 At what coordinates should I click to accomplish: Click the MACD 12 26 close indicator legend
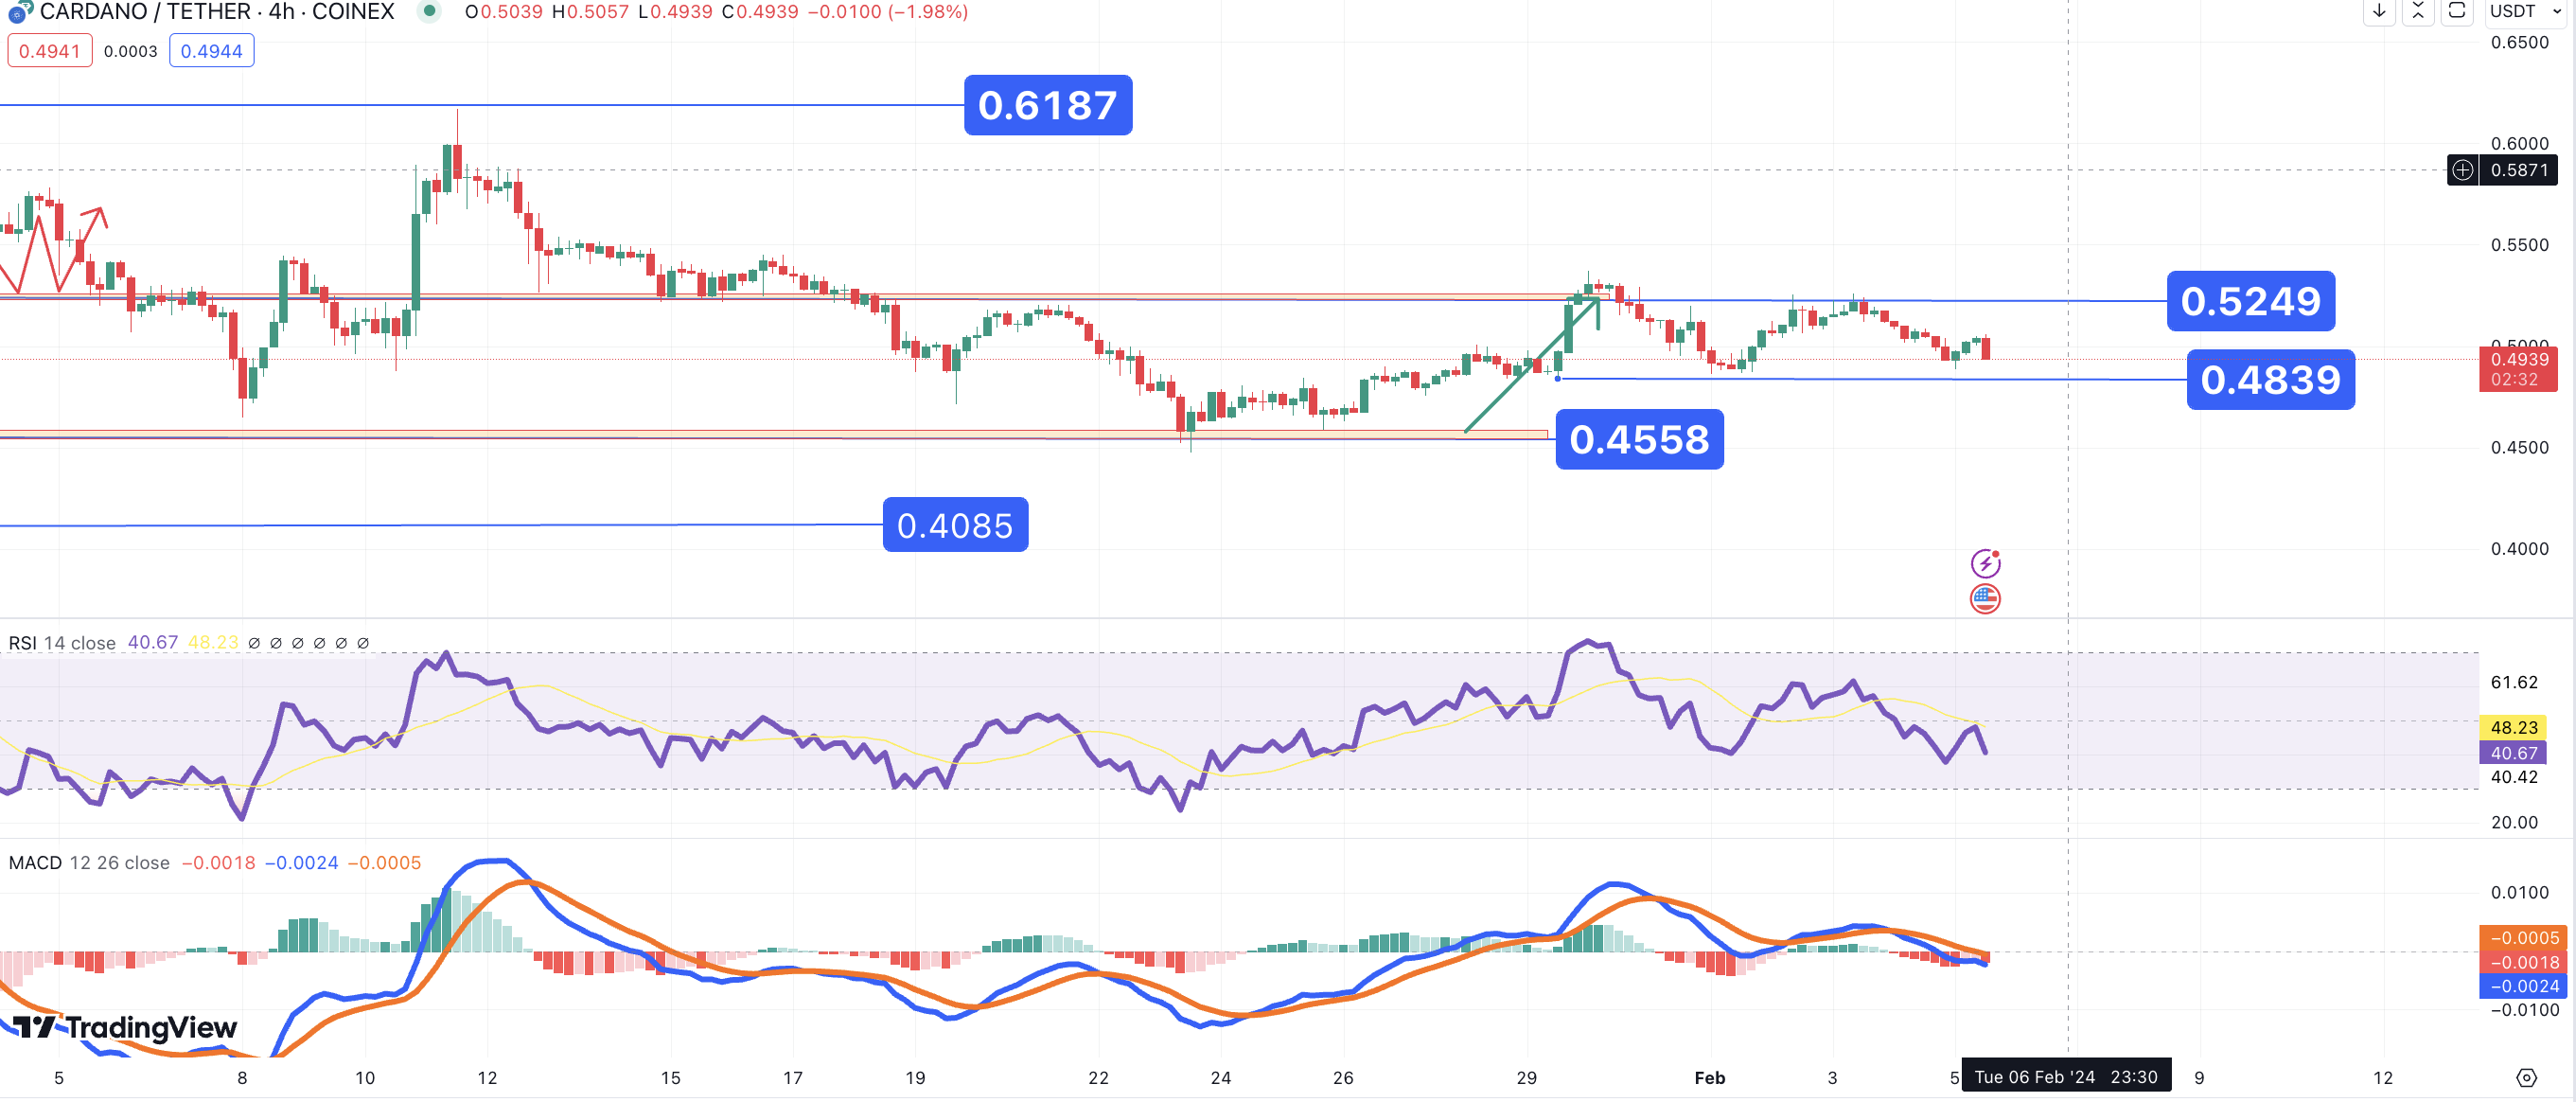89,863
